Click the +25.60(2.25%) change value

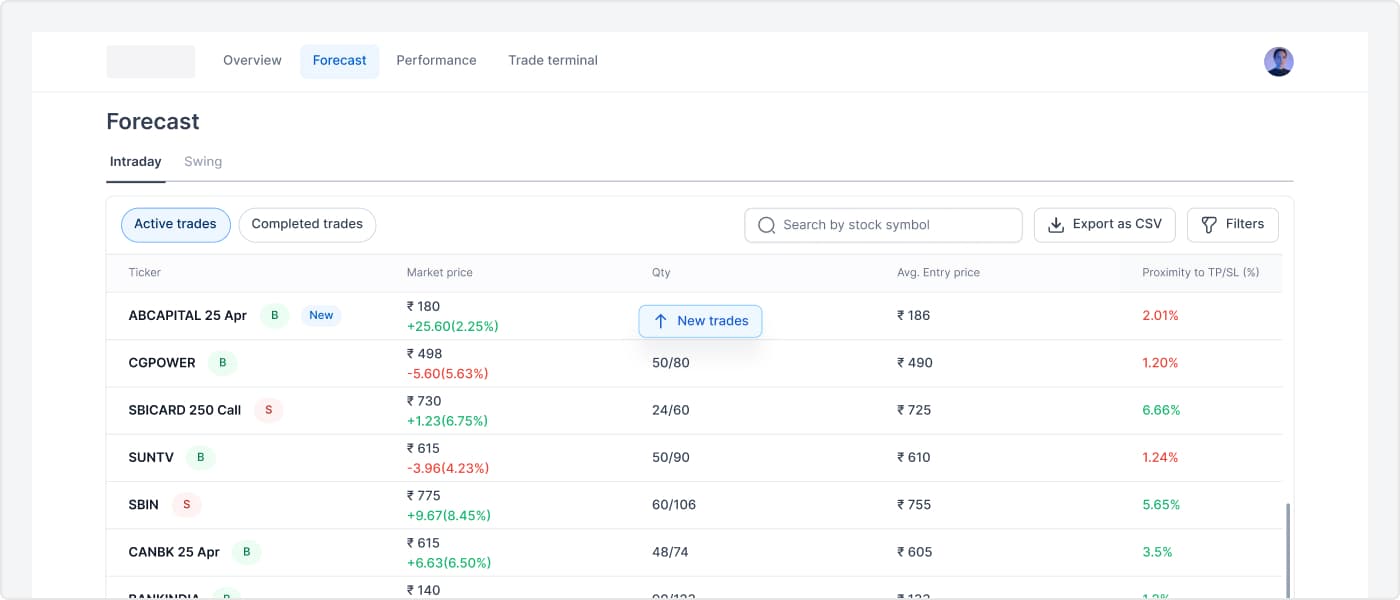point(453,326)
